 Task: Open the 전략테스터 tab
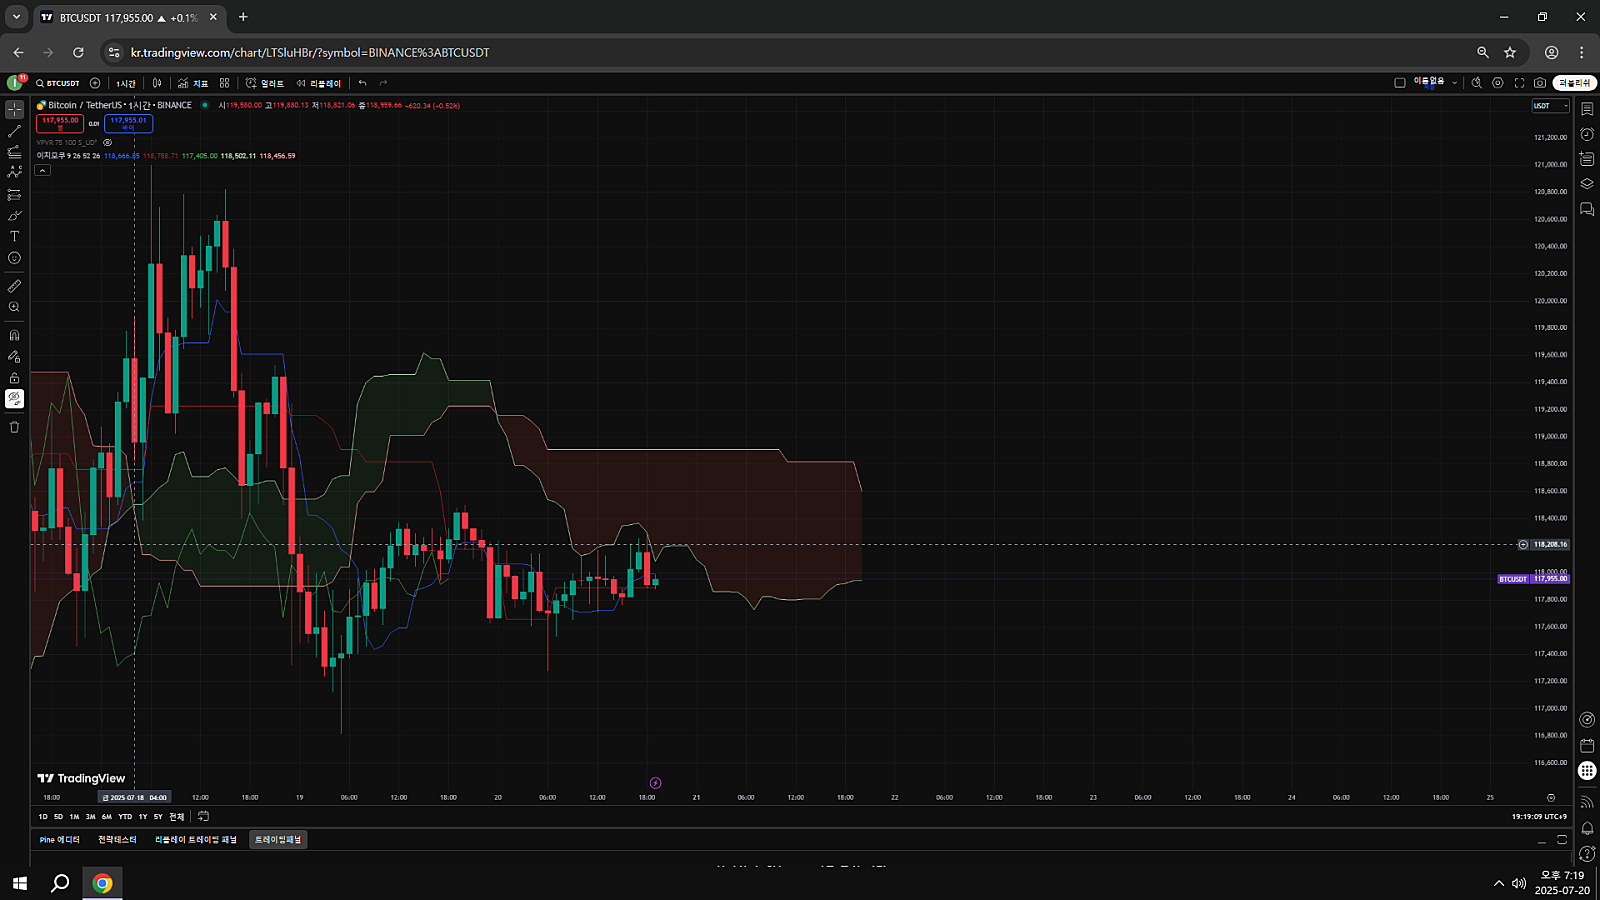(x=117, y=840)
